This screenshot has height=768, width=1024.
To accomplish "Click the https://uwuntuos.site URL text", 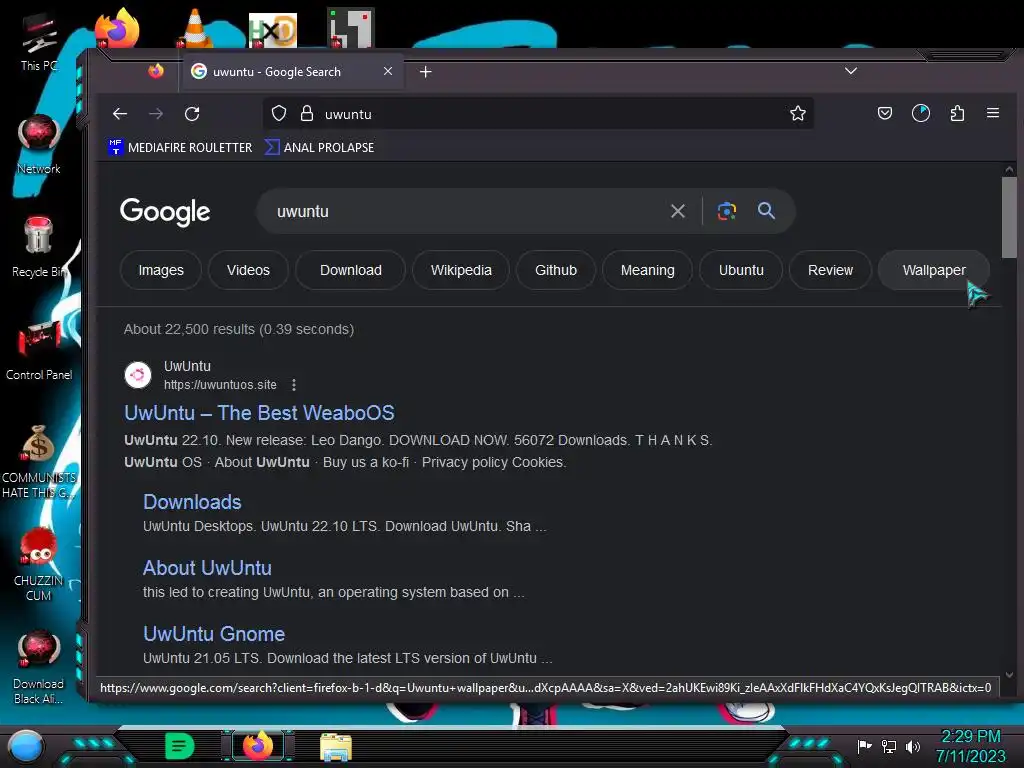I will coord(220,385).
